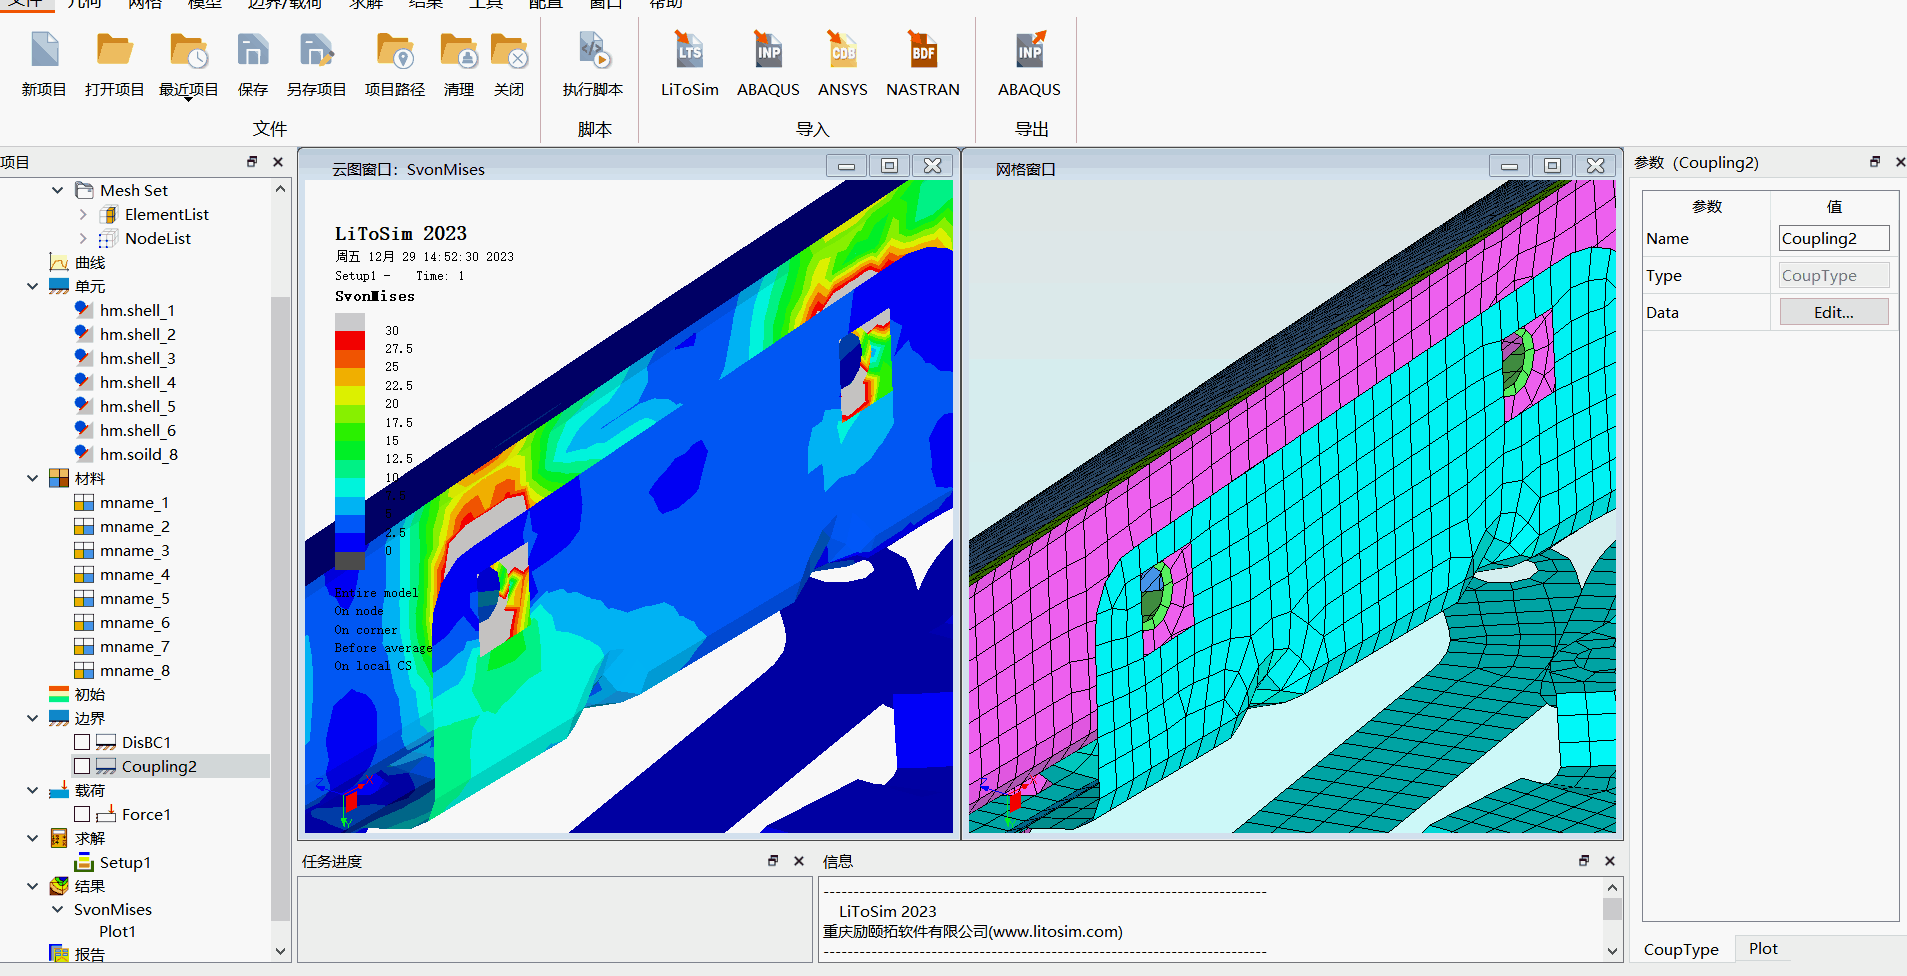Collapse the 边界 boundary node

point(33,718)
